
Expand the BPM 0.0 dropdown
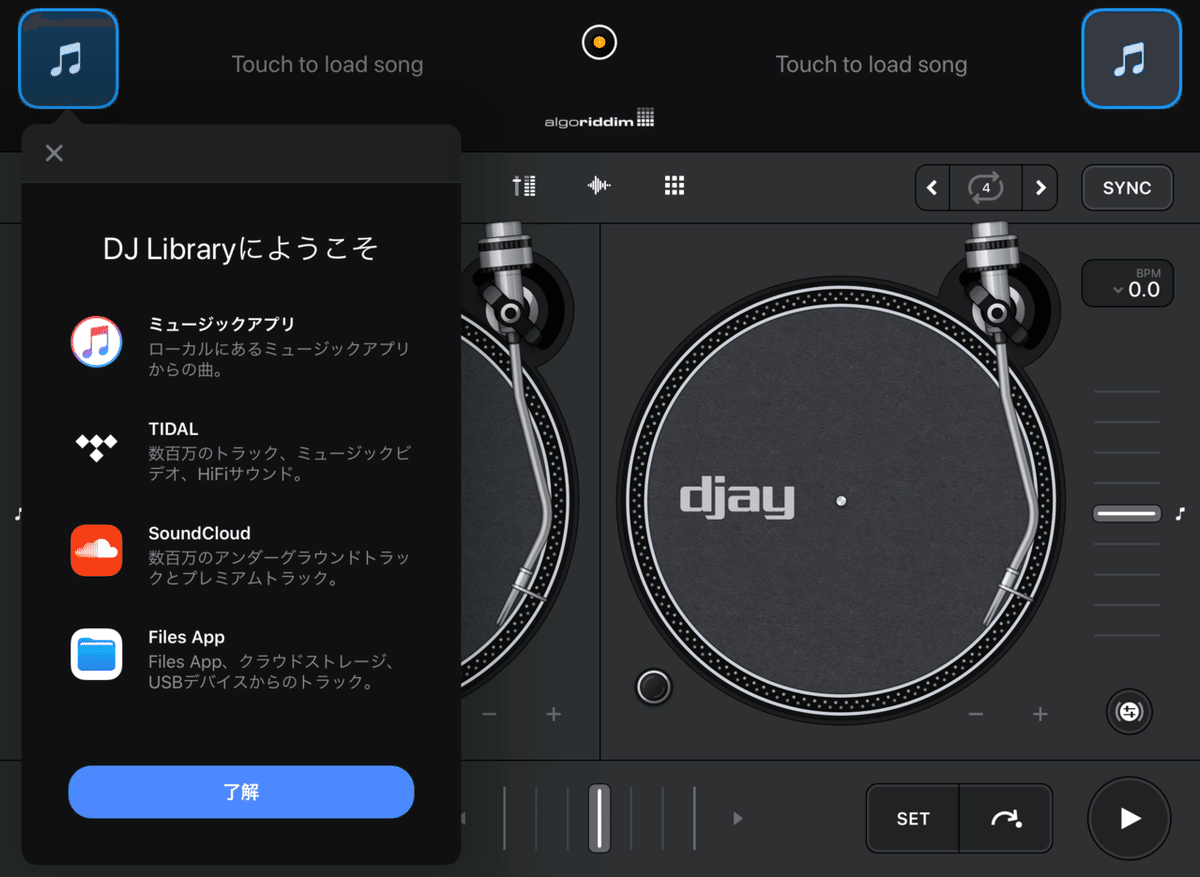(1127, 283)
